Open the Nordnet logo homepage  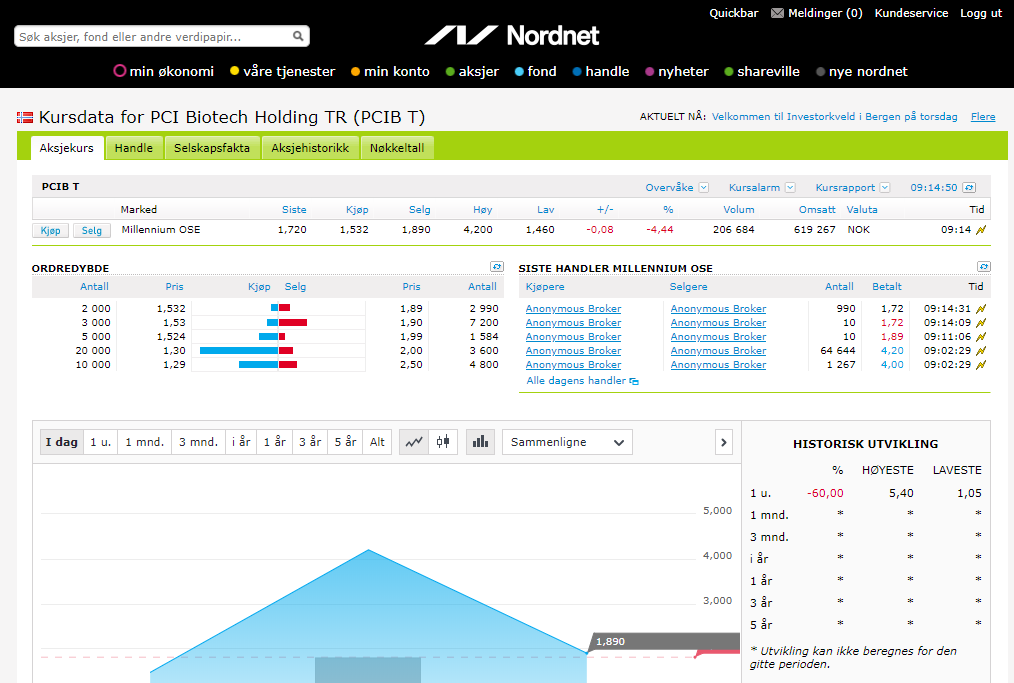[x=512, y=36]
